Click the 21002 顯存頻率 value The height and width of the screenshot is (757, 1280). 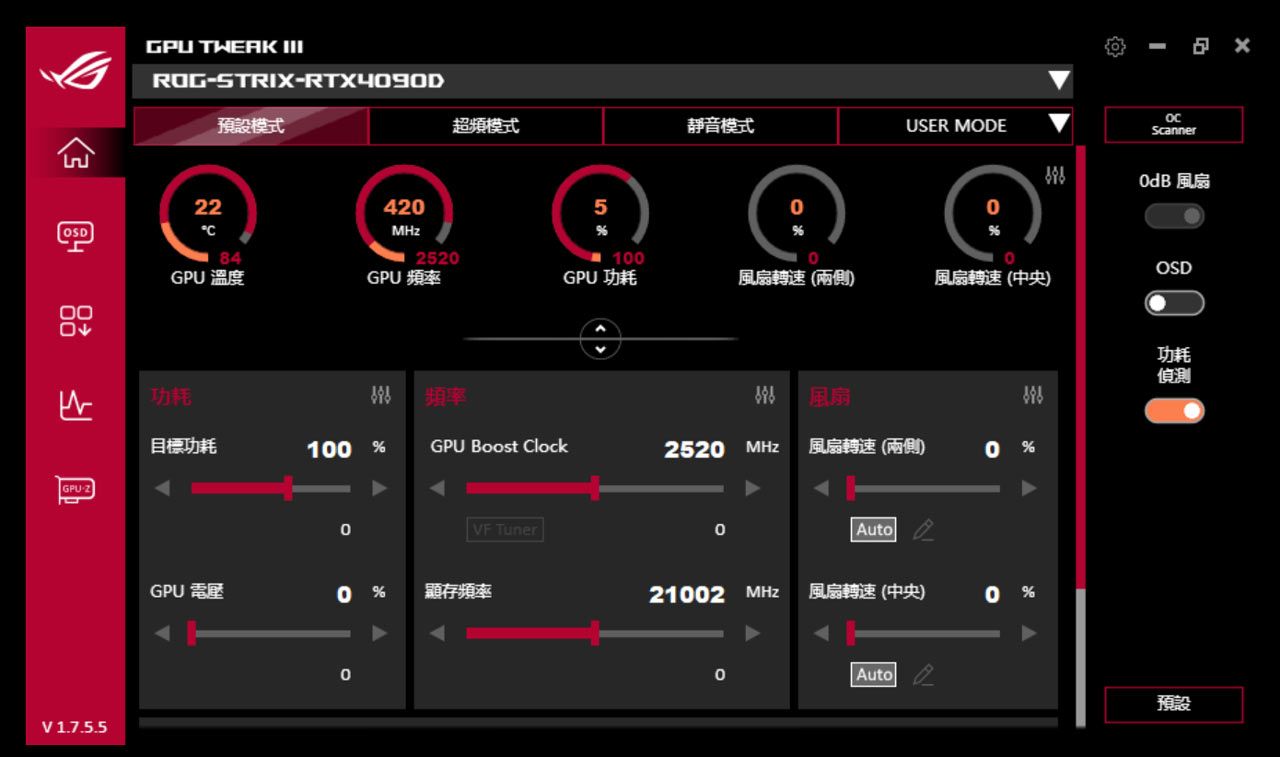coord(687,595)
